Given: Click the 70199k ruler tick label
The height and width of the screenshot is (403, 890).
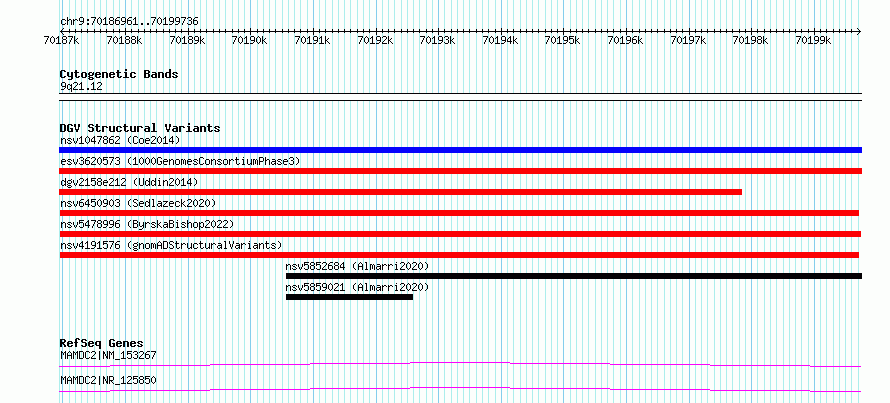Looking at the screenshot, I should click(x=815, y=40).
